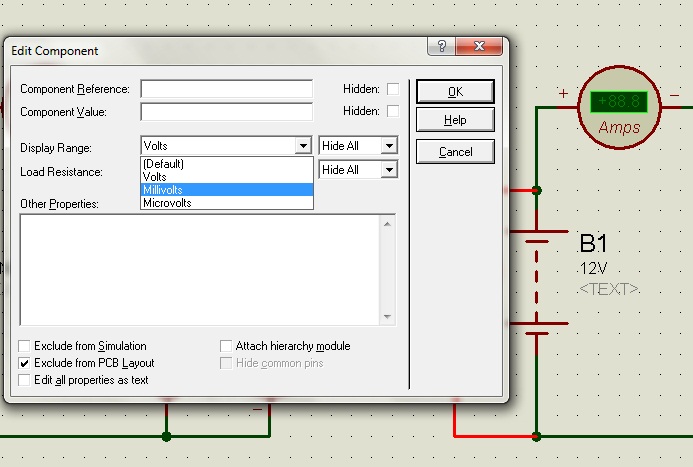Open Hide All dropdown beside Display Range
693x467 pixels.
coord(389,146)
